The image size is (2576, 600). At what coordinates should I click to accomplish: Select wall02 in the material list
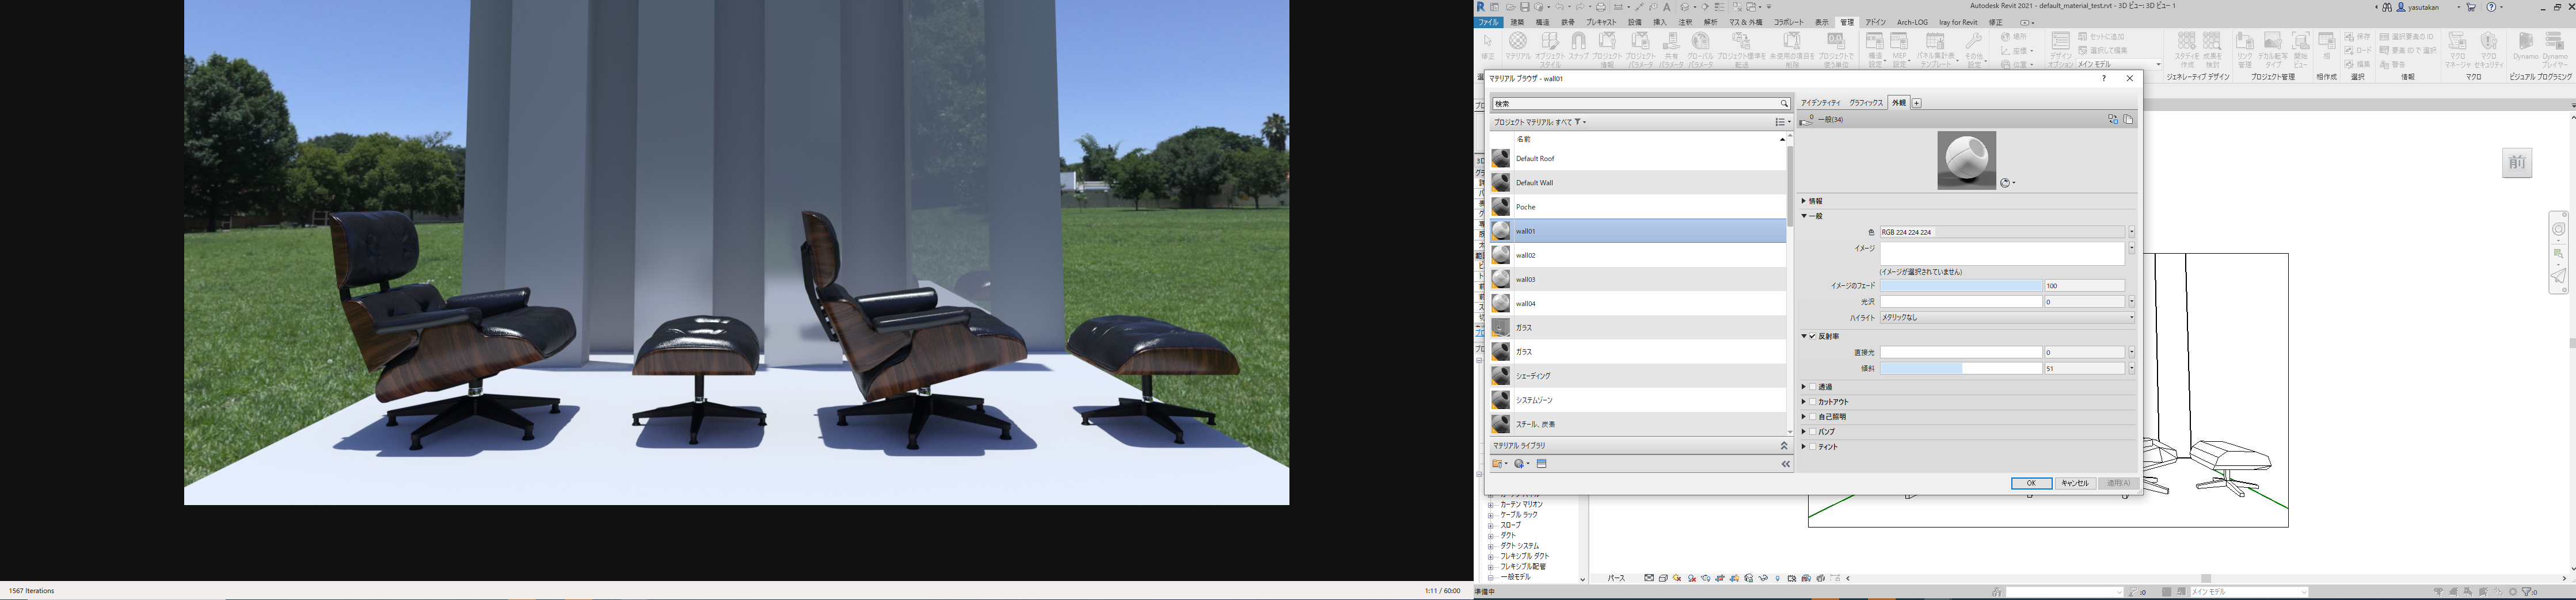coord(1638,255)
